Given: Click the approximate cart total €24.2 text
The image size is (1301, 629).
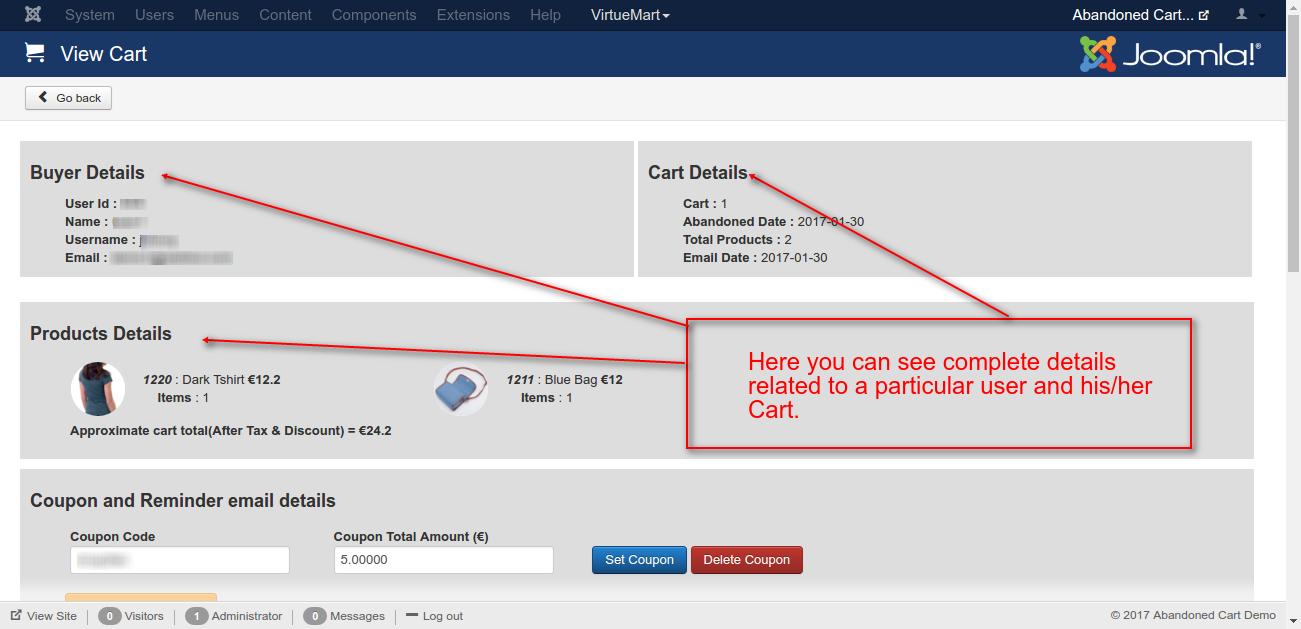Looking at the screenshot, I should coord(231,431).
